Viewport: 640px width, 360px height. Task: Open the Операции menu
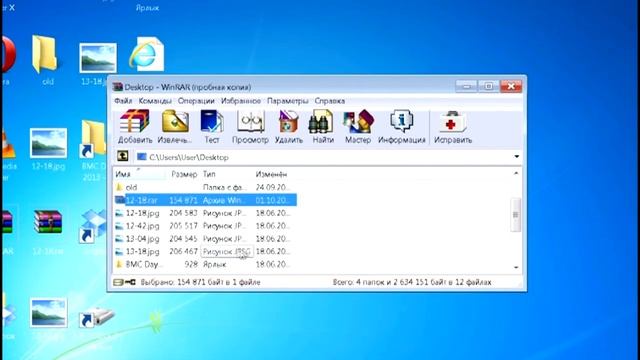(196, 101)
